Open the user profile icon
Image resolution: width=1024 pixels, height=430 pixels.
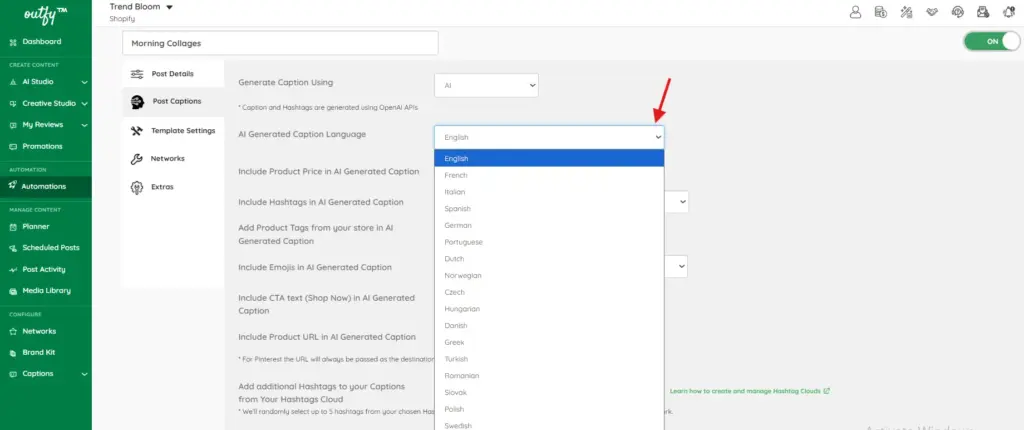[855, 12]
